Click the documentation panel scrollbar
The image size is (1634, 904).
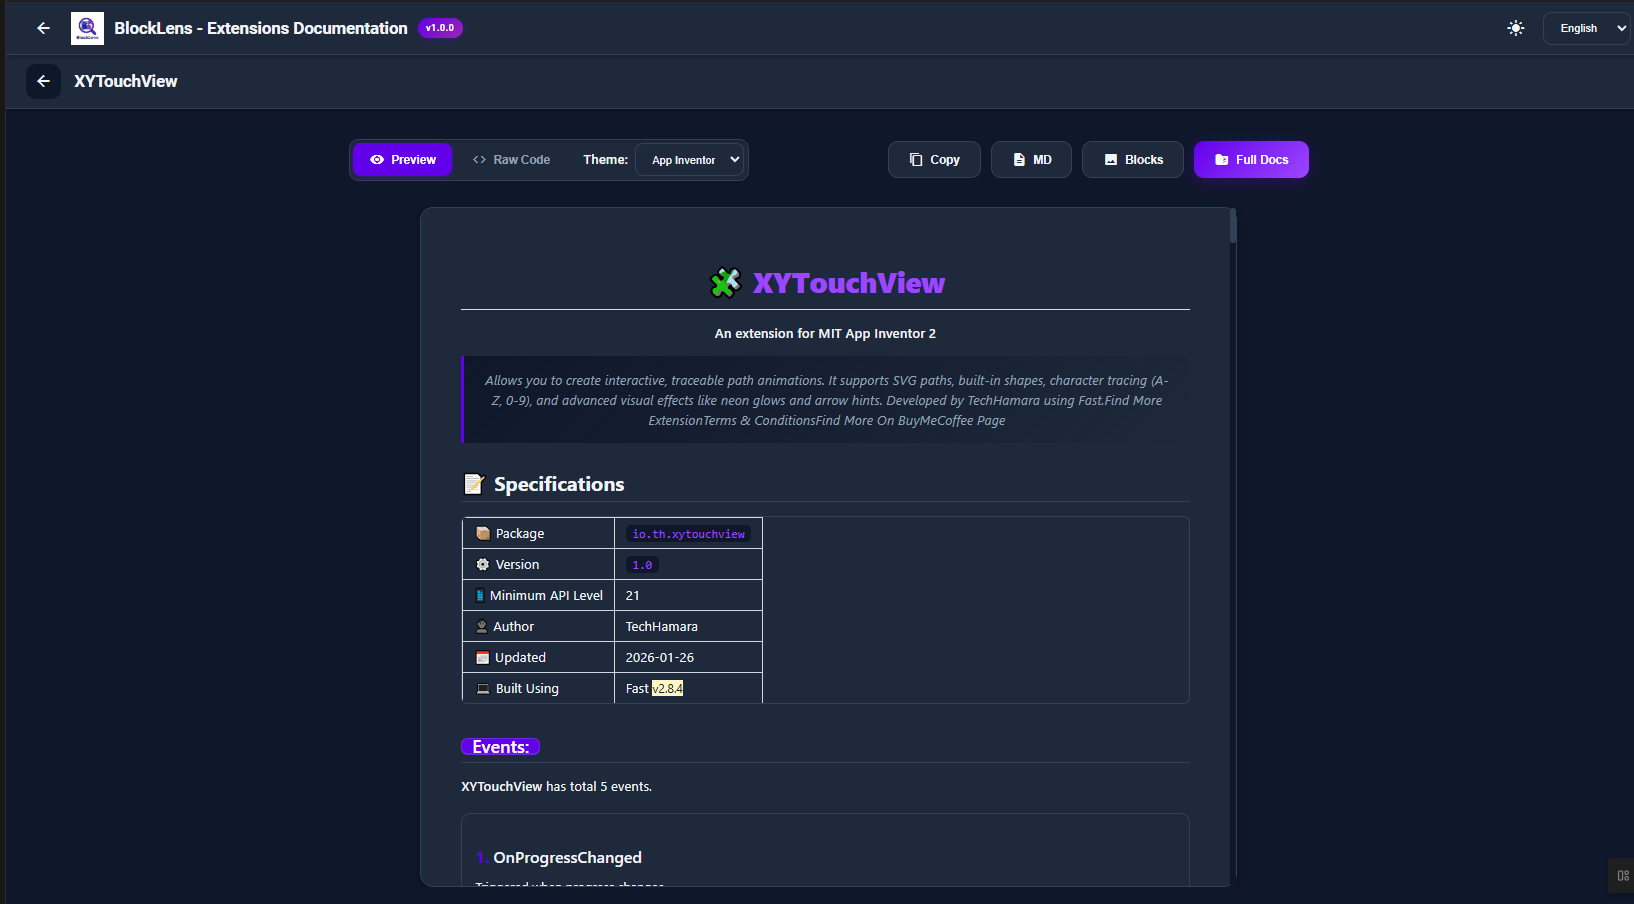1233,227
